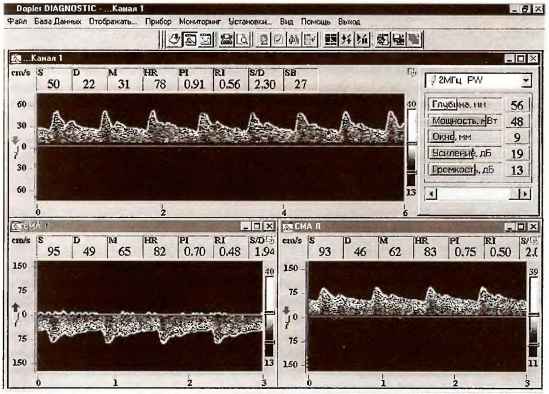Toggle the up arrow beside the lower-left spectrum
Image resolution: width=549 pixels, height=394 pixels.
point(15,307)
